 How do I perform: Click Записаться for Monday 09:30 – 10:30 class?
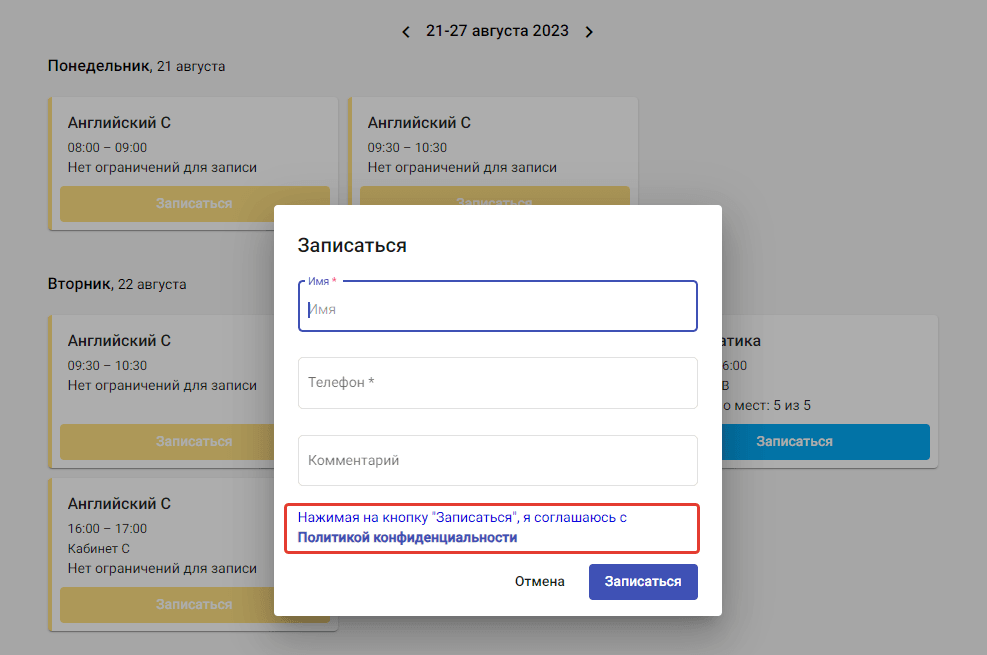(494, 196)
